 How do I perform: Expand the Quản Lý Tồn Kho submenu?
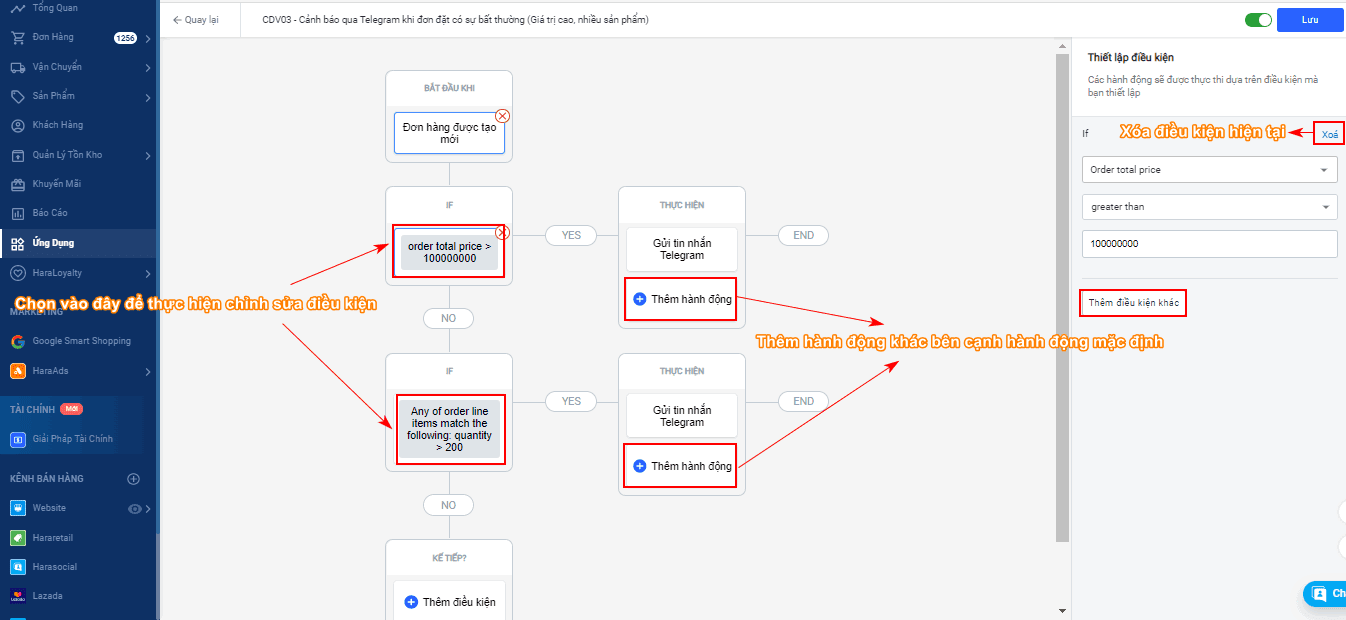tap(148, 155)
